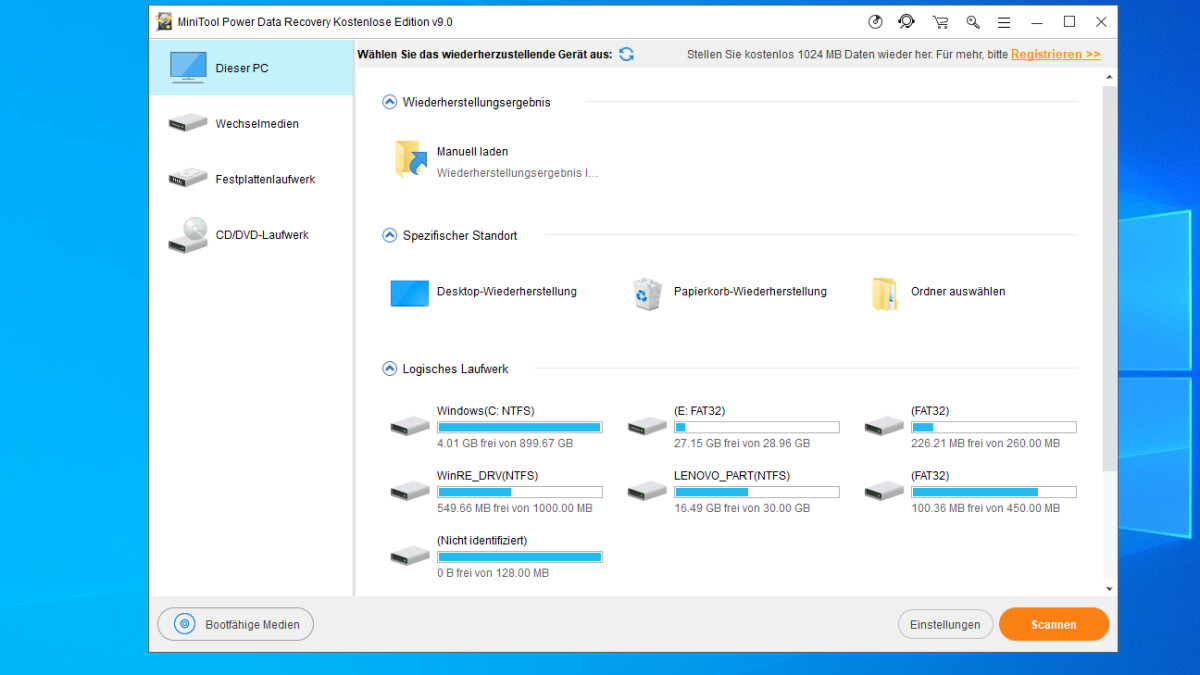Click the Bootfähige Medien button
The height and width of the screenshot is (675, 1200).
pos(235,624)
